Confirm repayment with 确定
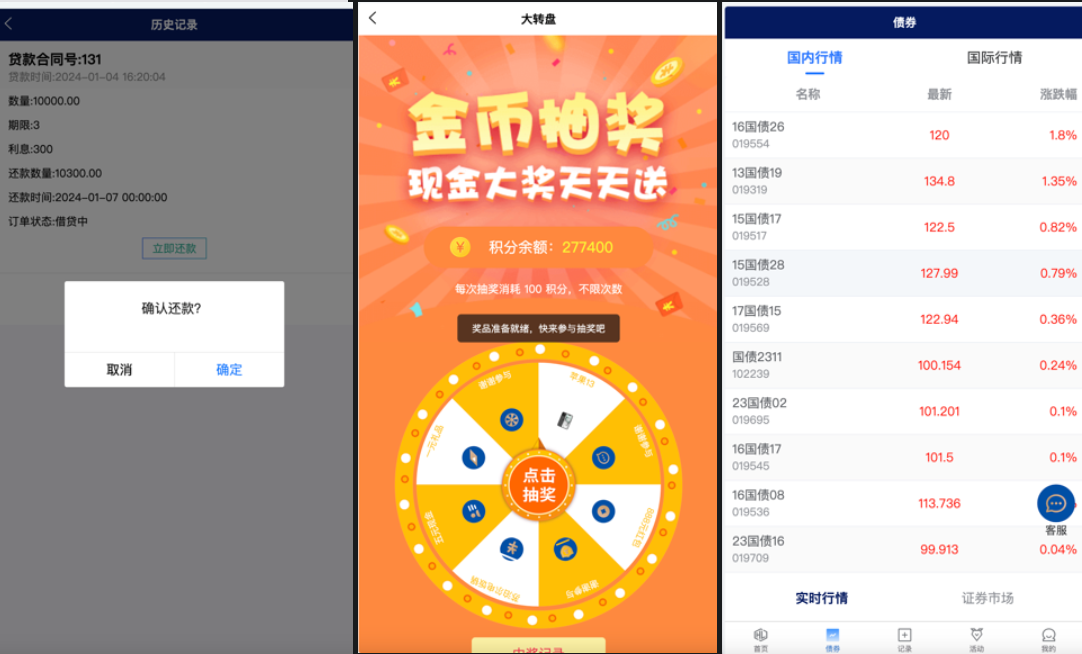The height and width of the screenshot is (654, 1082). 229,370
